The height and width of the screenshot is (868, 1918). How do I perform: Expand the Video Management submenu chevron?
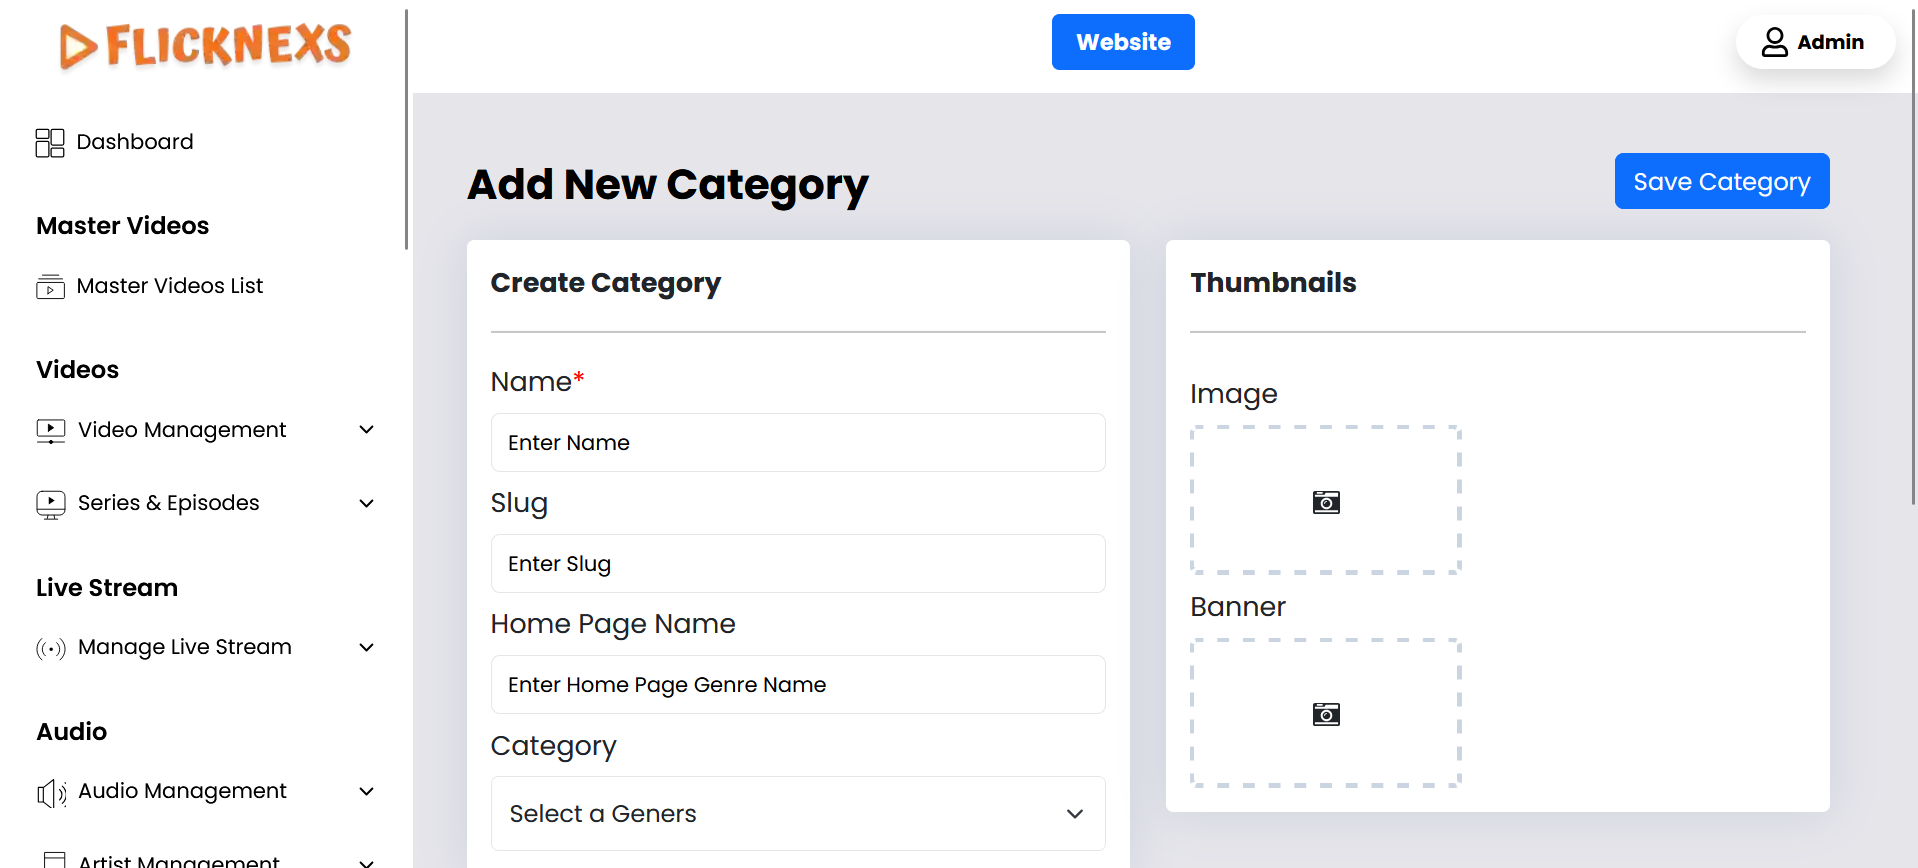click(x=367, y=430)
